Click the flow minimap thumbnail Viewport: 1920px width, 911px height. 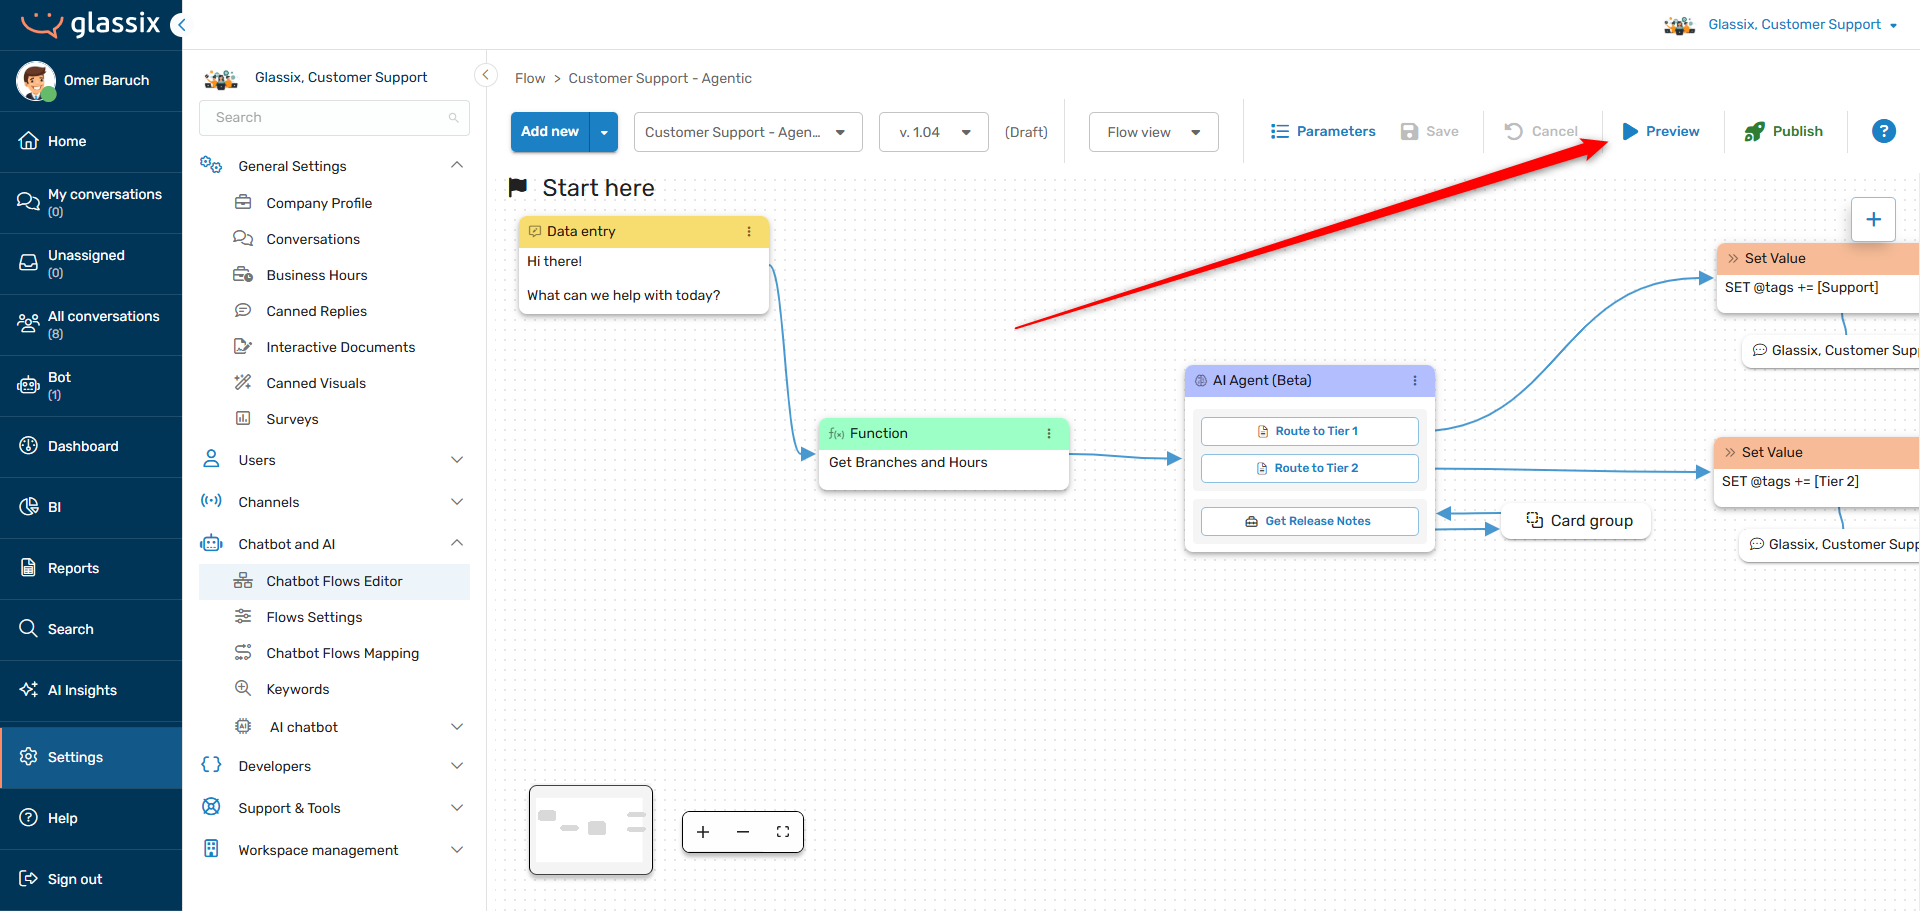591,830
